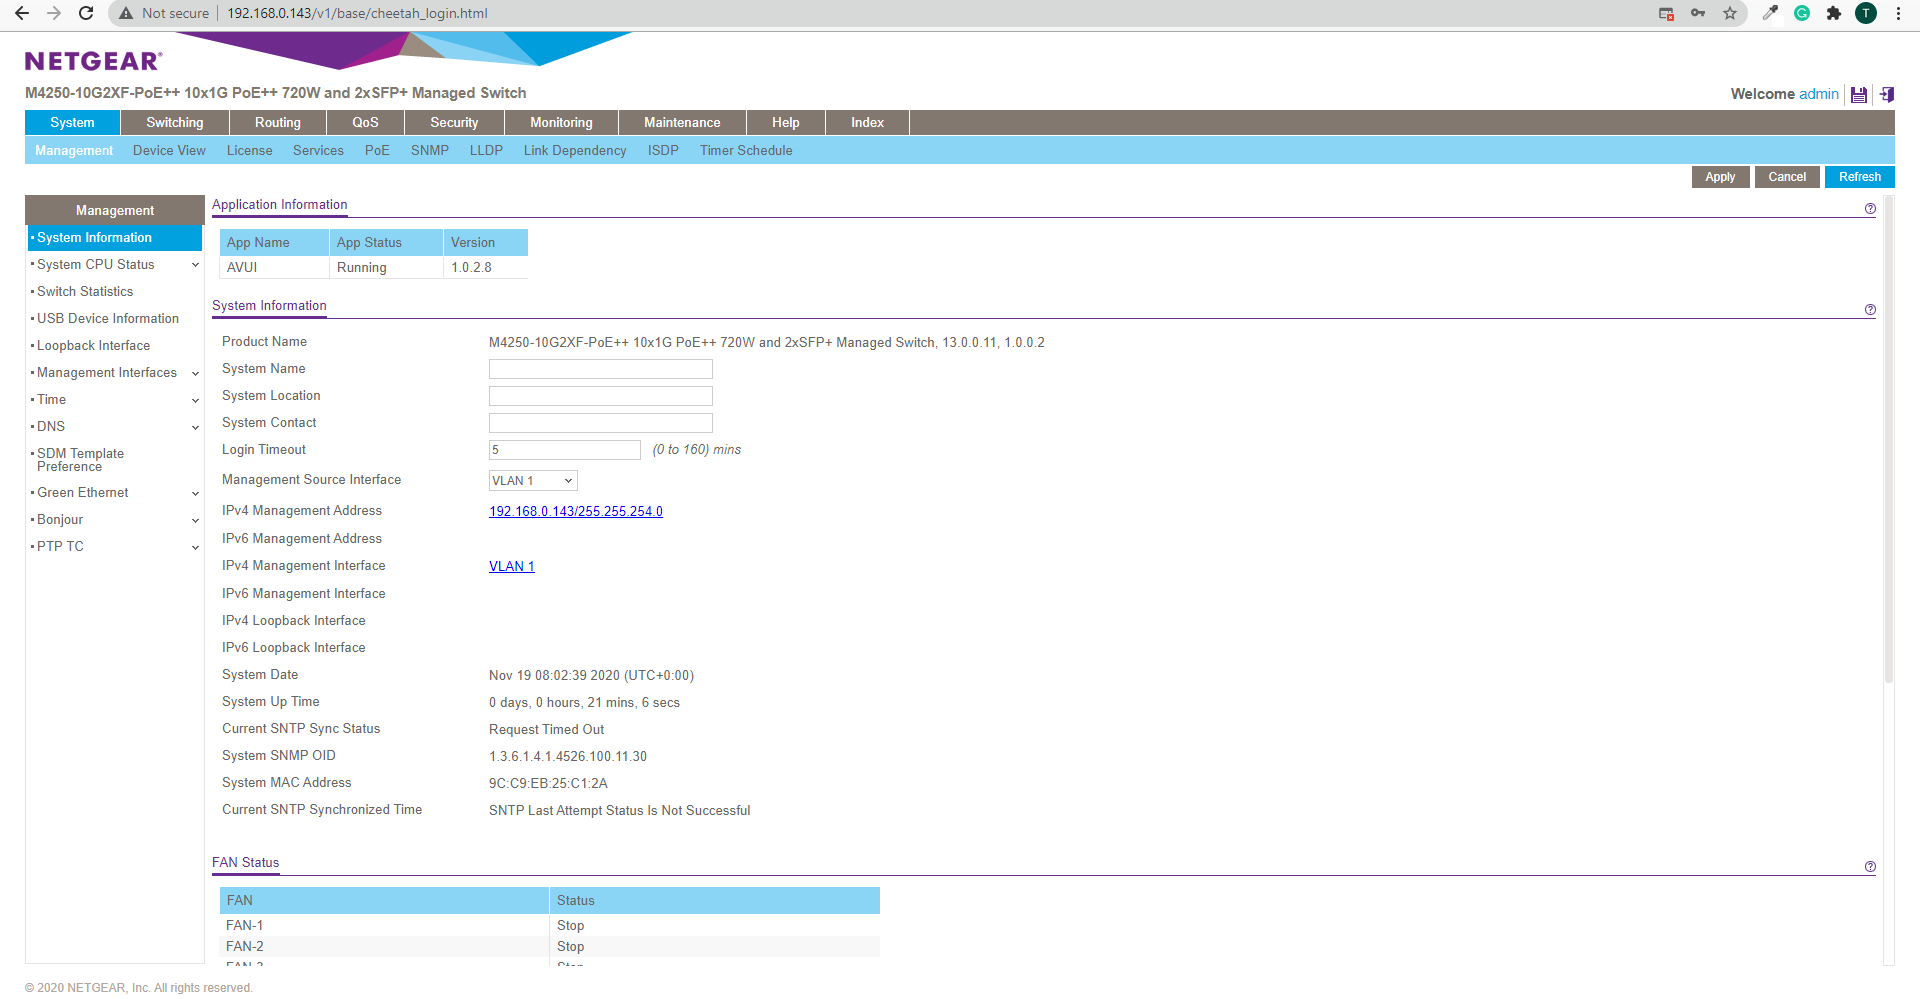The image size is (1920, 999).
Task: Click the save configuration disk icon
Action: coord(1859,95)
